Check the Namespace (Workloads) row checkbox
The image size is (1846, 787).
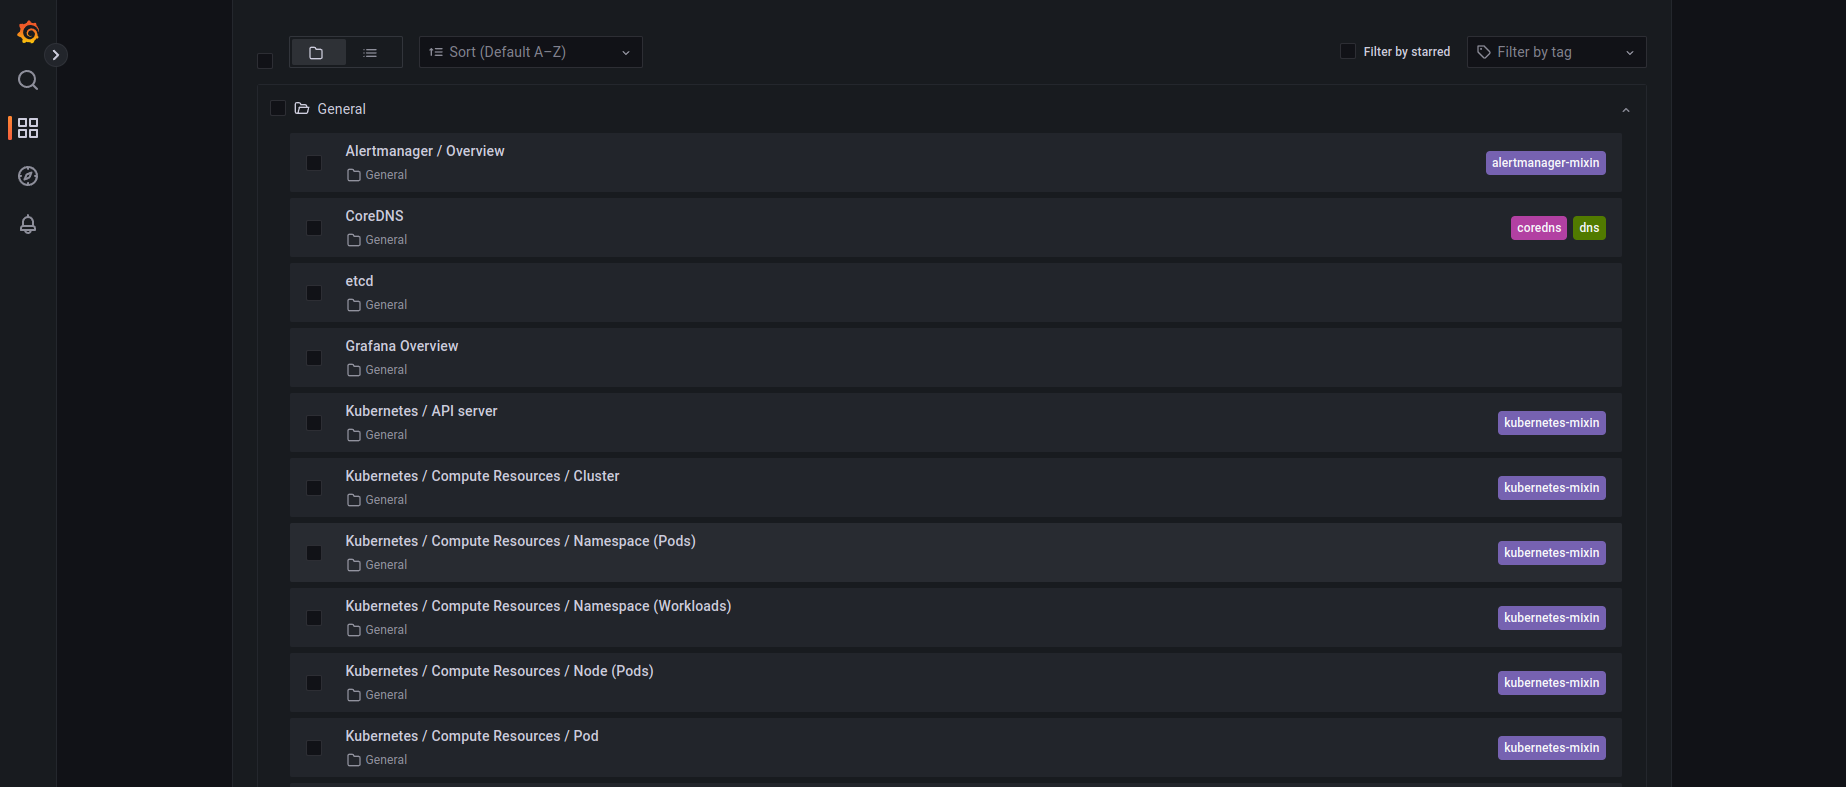pyautogui.click(x=314, y=618)
